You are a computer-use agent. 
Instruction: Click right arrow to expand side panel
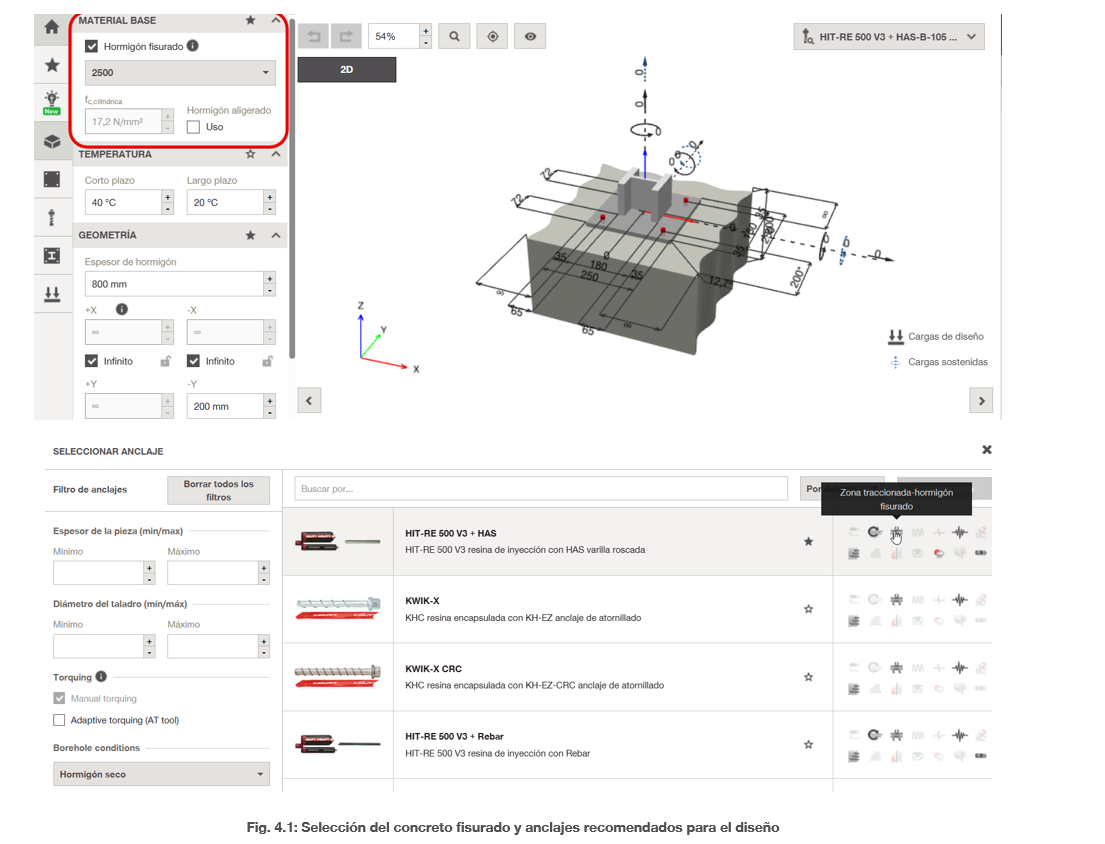[981, 401]
